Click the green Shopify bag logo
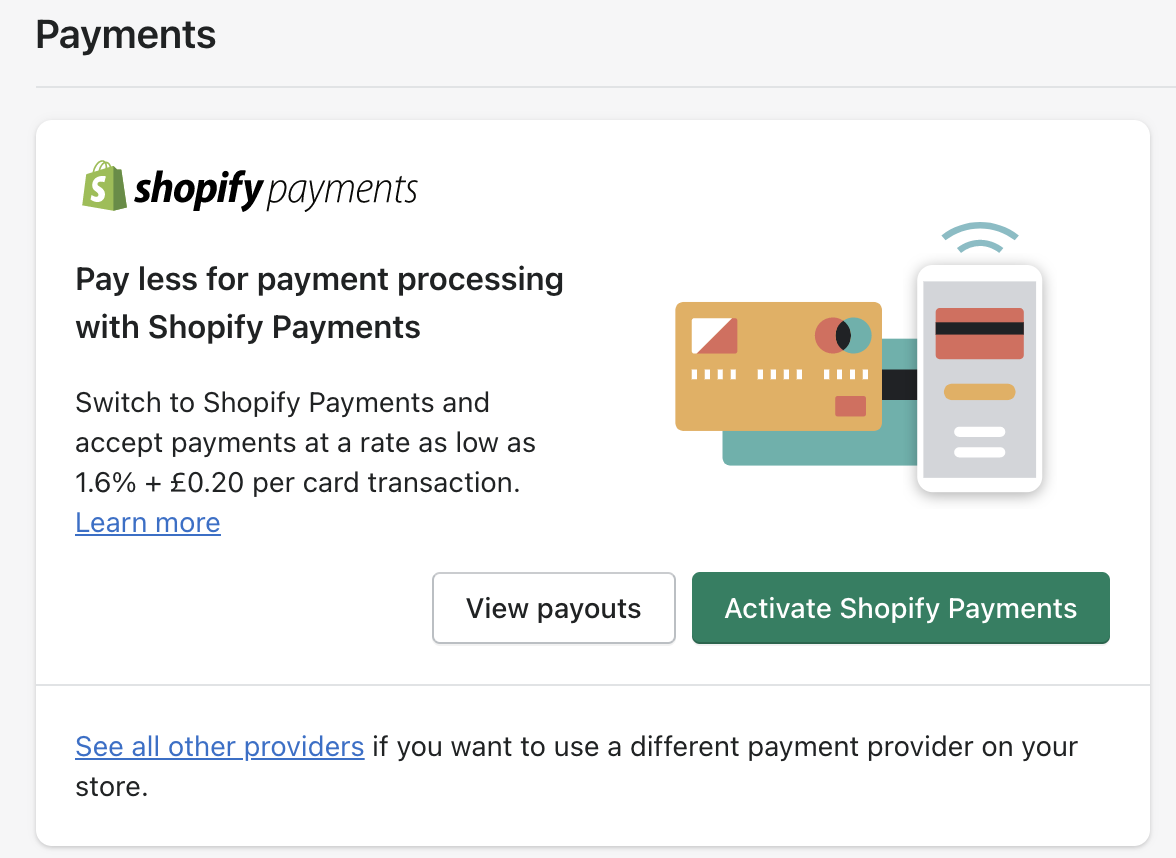Screen dimensions: 1176x858 click(104, 186)
